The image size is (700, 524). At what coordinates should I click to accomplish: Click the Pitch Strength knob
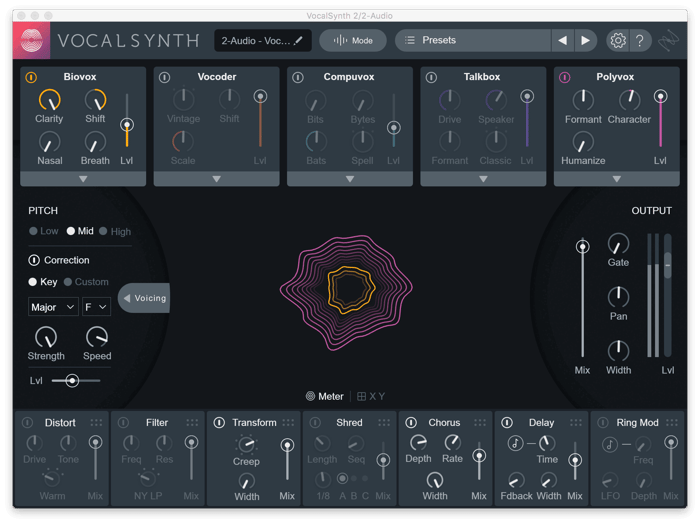click(46, 337)
